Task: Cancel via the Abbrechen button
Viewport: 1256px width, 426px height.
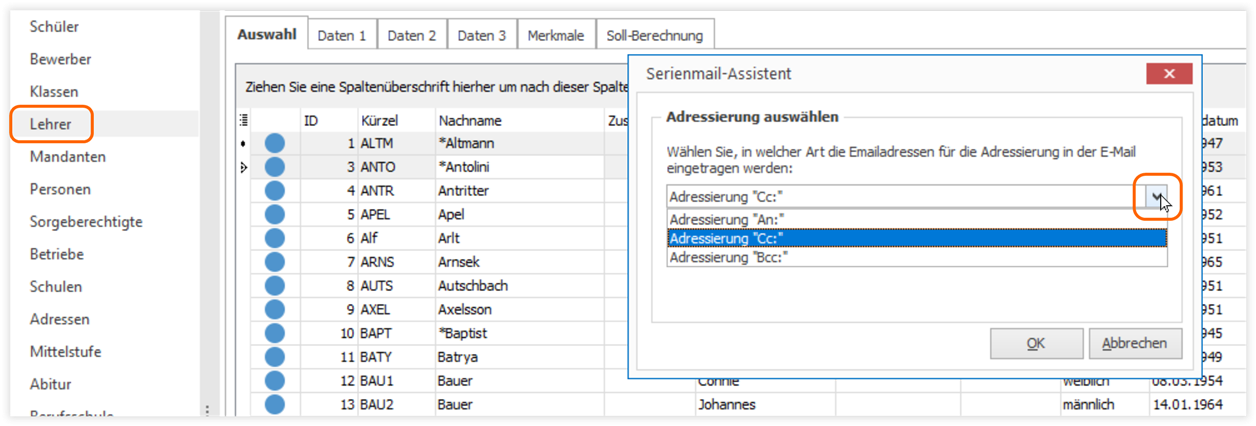Action: point(1134,343)
